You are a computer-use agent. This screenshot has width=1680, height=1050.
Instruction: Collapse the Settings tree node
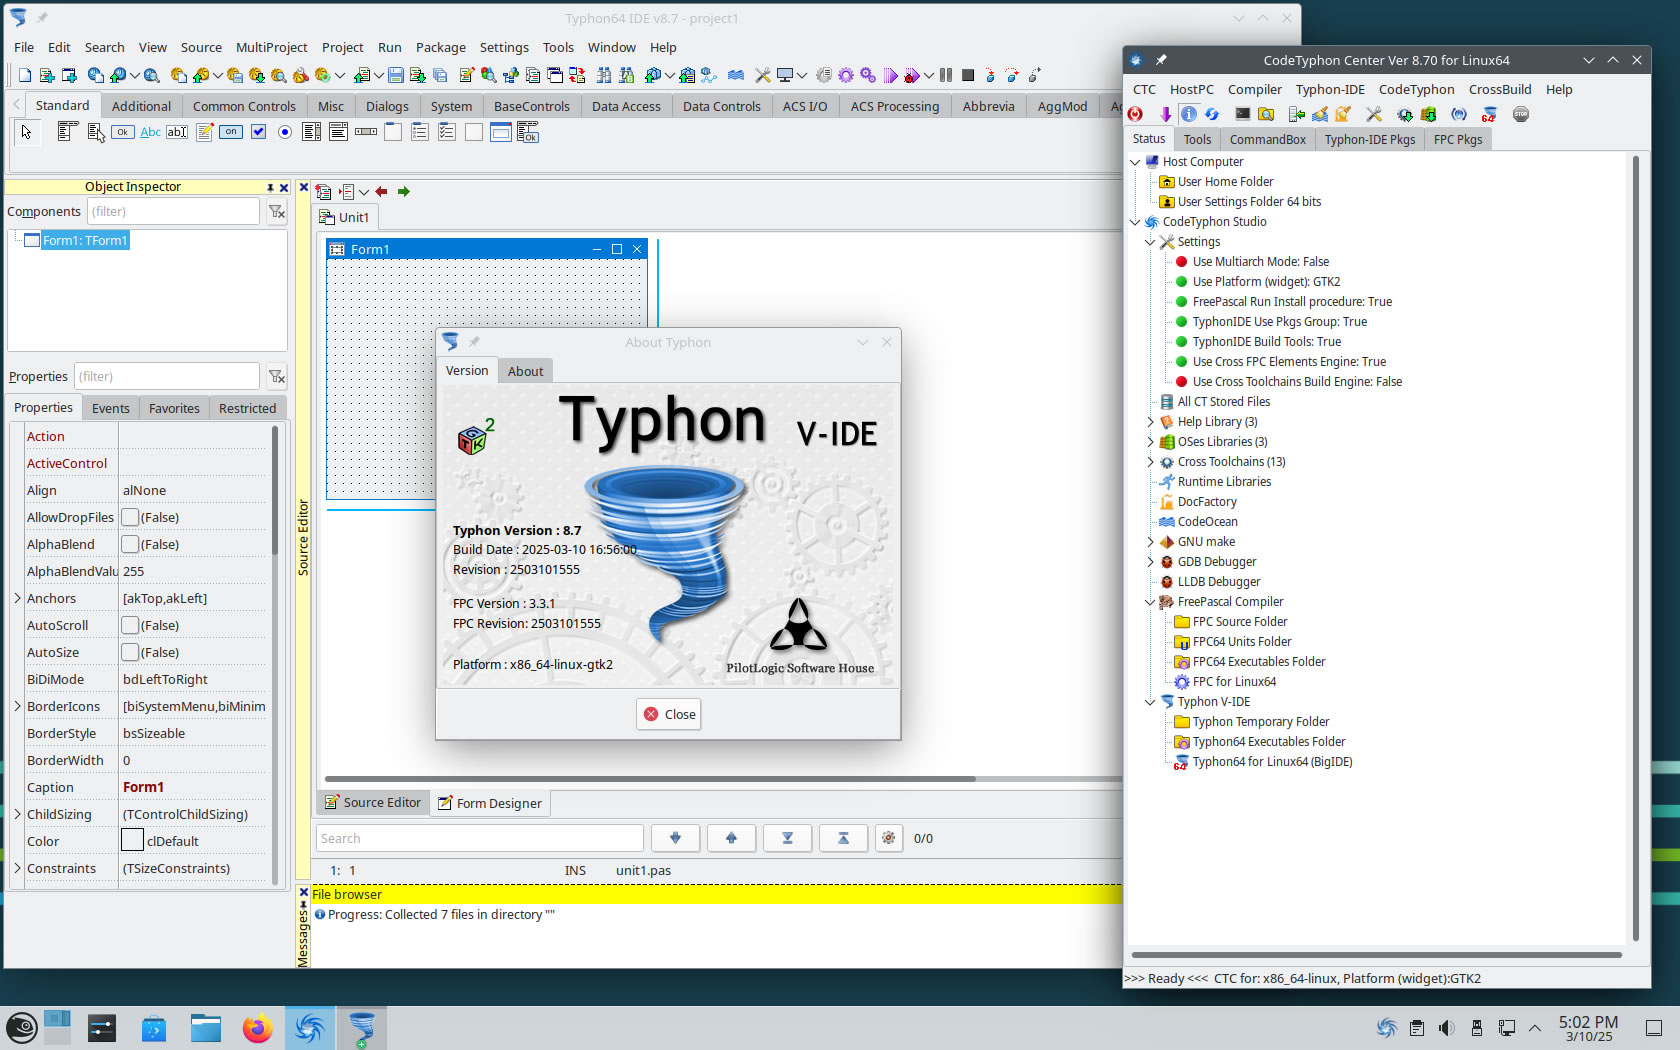1150,241
